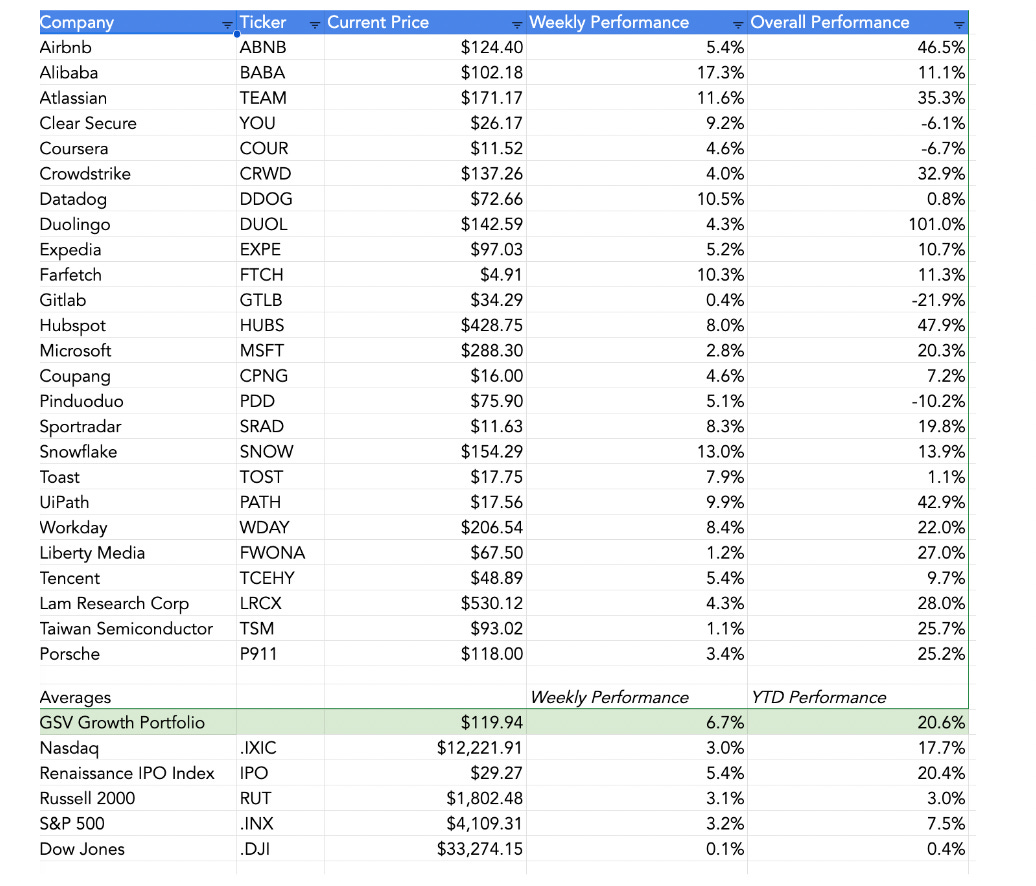This screenshot has height=886, width=1036.
Task: Select the Averages label cell
Action: point(137,697)
